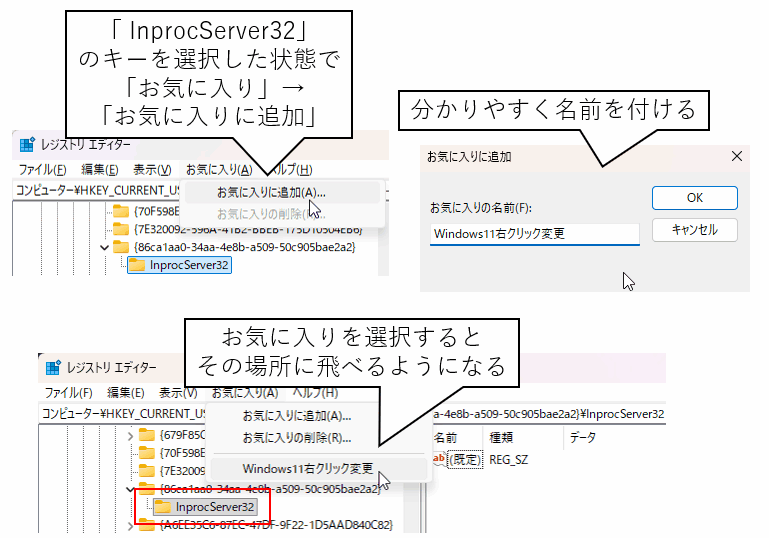Click folder icon of {70F598E key in bottom tree
The image size is (769, 538).
tap(147, 453)
